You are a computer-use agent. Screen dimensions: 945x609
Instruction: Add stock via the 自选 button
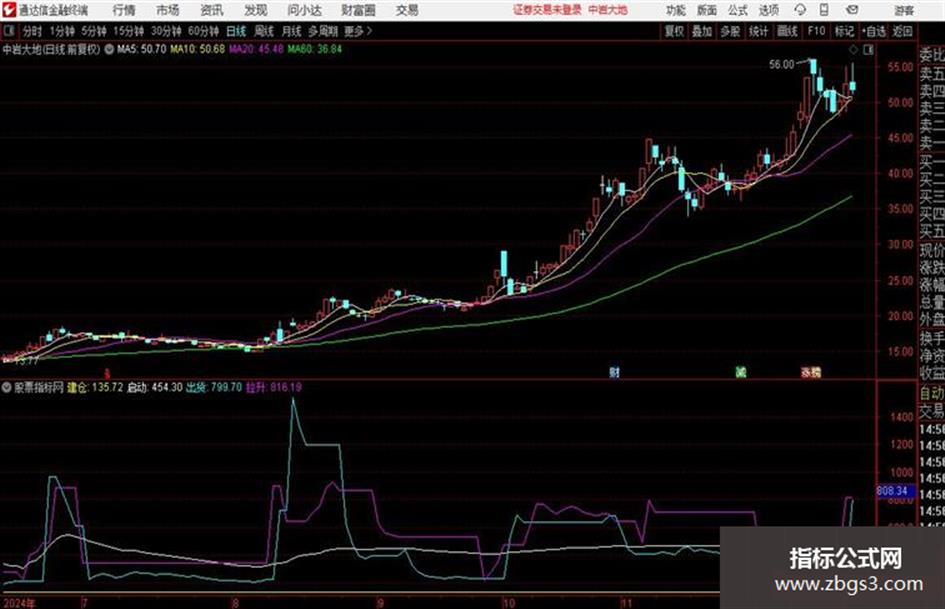point(873,31)
